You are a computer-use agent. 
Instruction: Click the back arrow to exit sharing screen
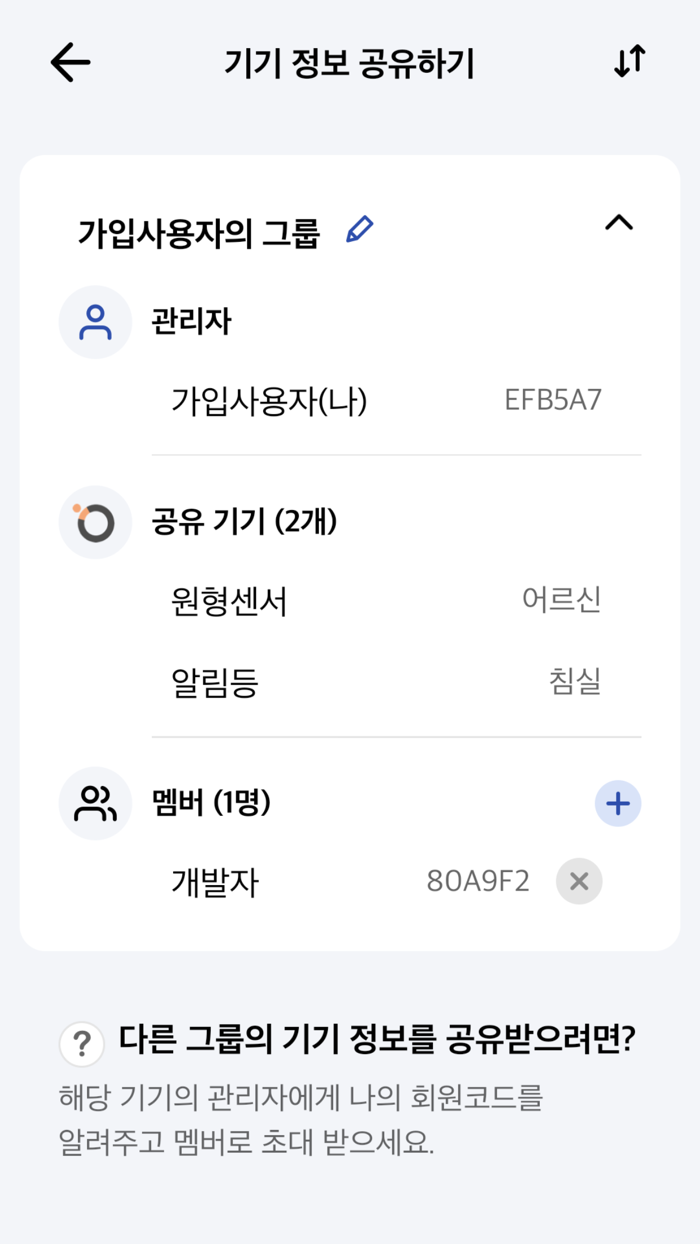[x=68, y=61]
